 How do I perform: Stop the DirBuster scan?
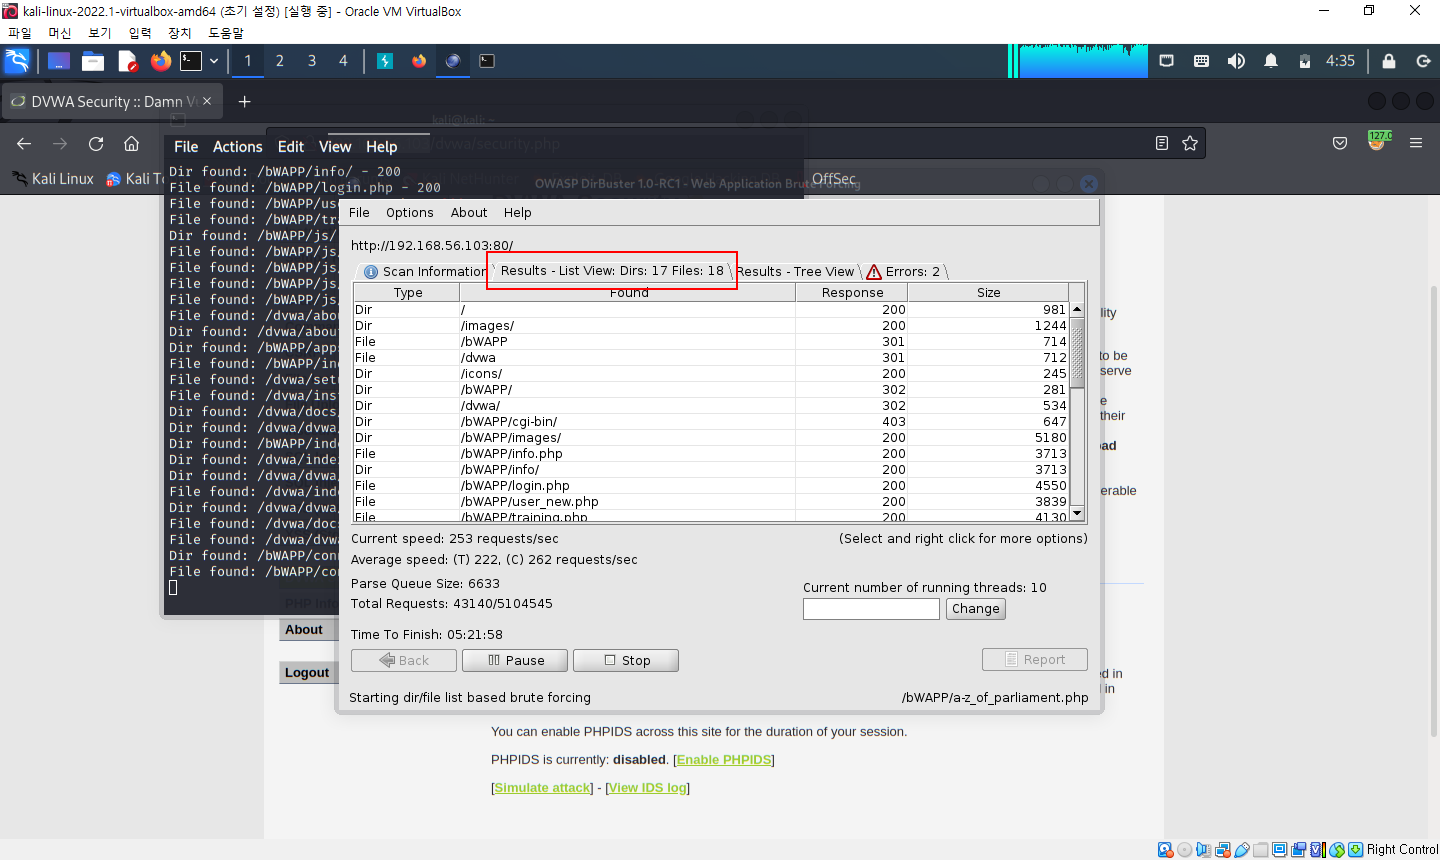(626, 661)
